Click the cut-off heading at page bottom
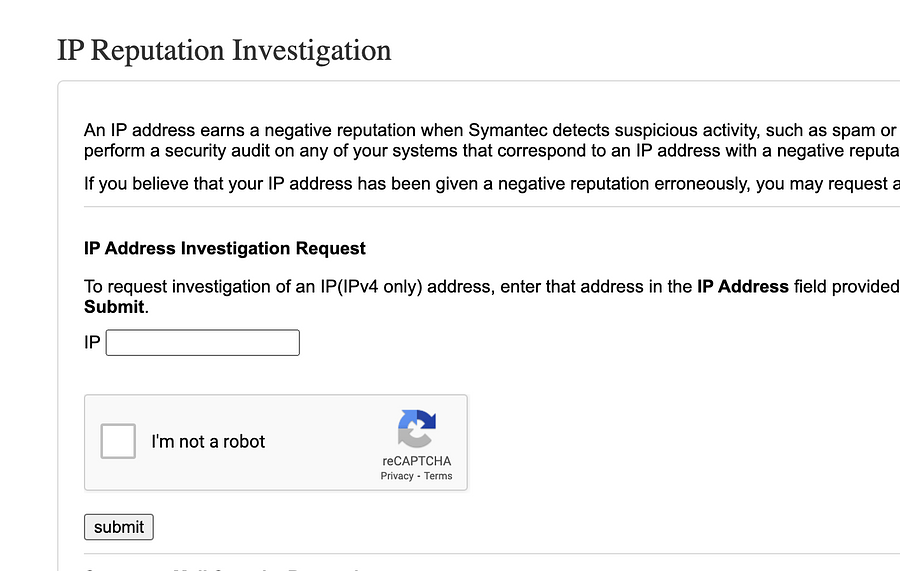900x571 pixels. tap(224, 568)
